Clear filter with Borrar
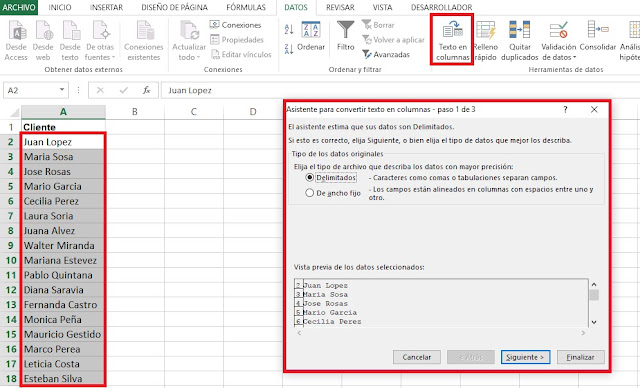This screenshot has height=388, width=640. coord(378,25)
